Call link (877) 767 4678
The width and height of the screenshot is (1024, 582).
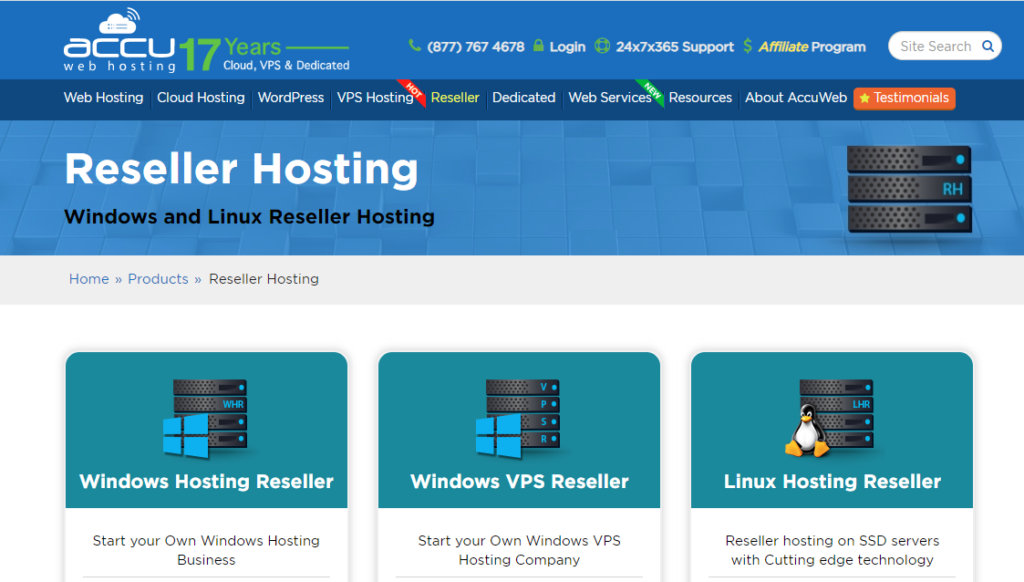pos(475,46)
